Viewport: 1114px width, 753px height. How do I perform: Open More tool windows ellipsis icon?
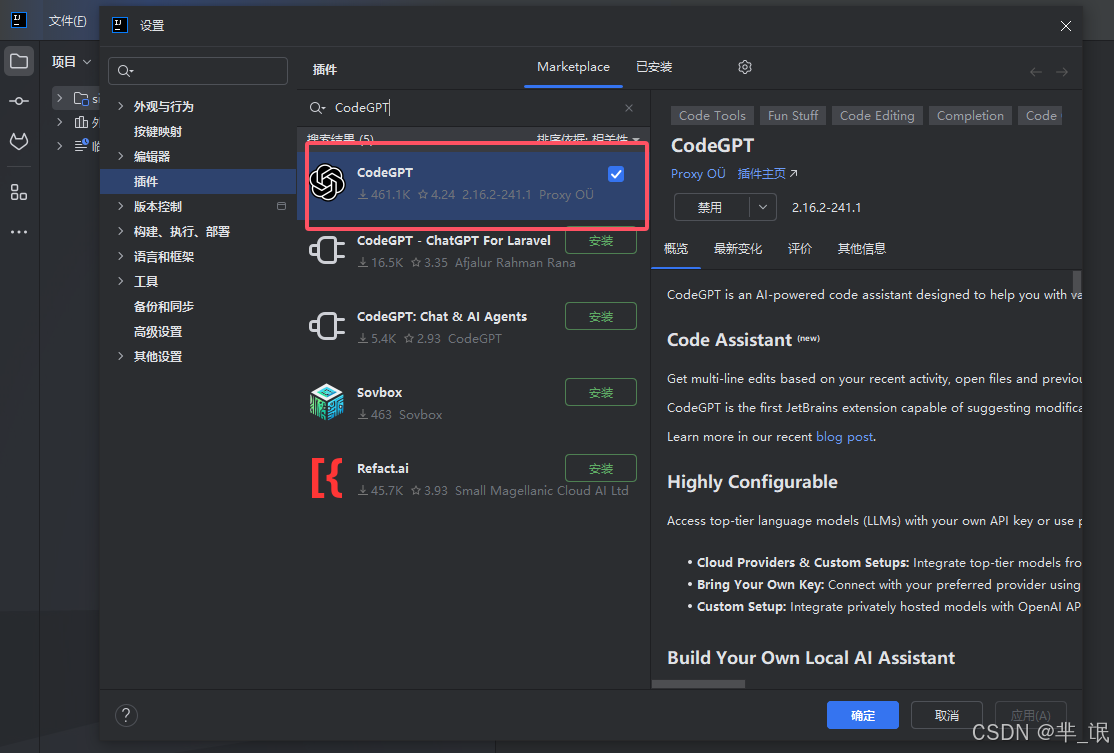tap(19, 232)
